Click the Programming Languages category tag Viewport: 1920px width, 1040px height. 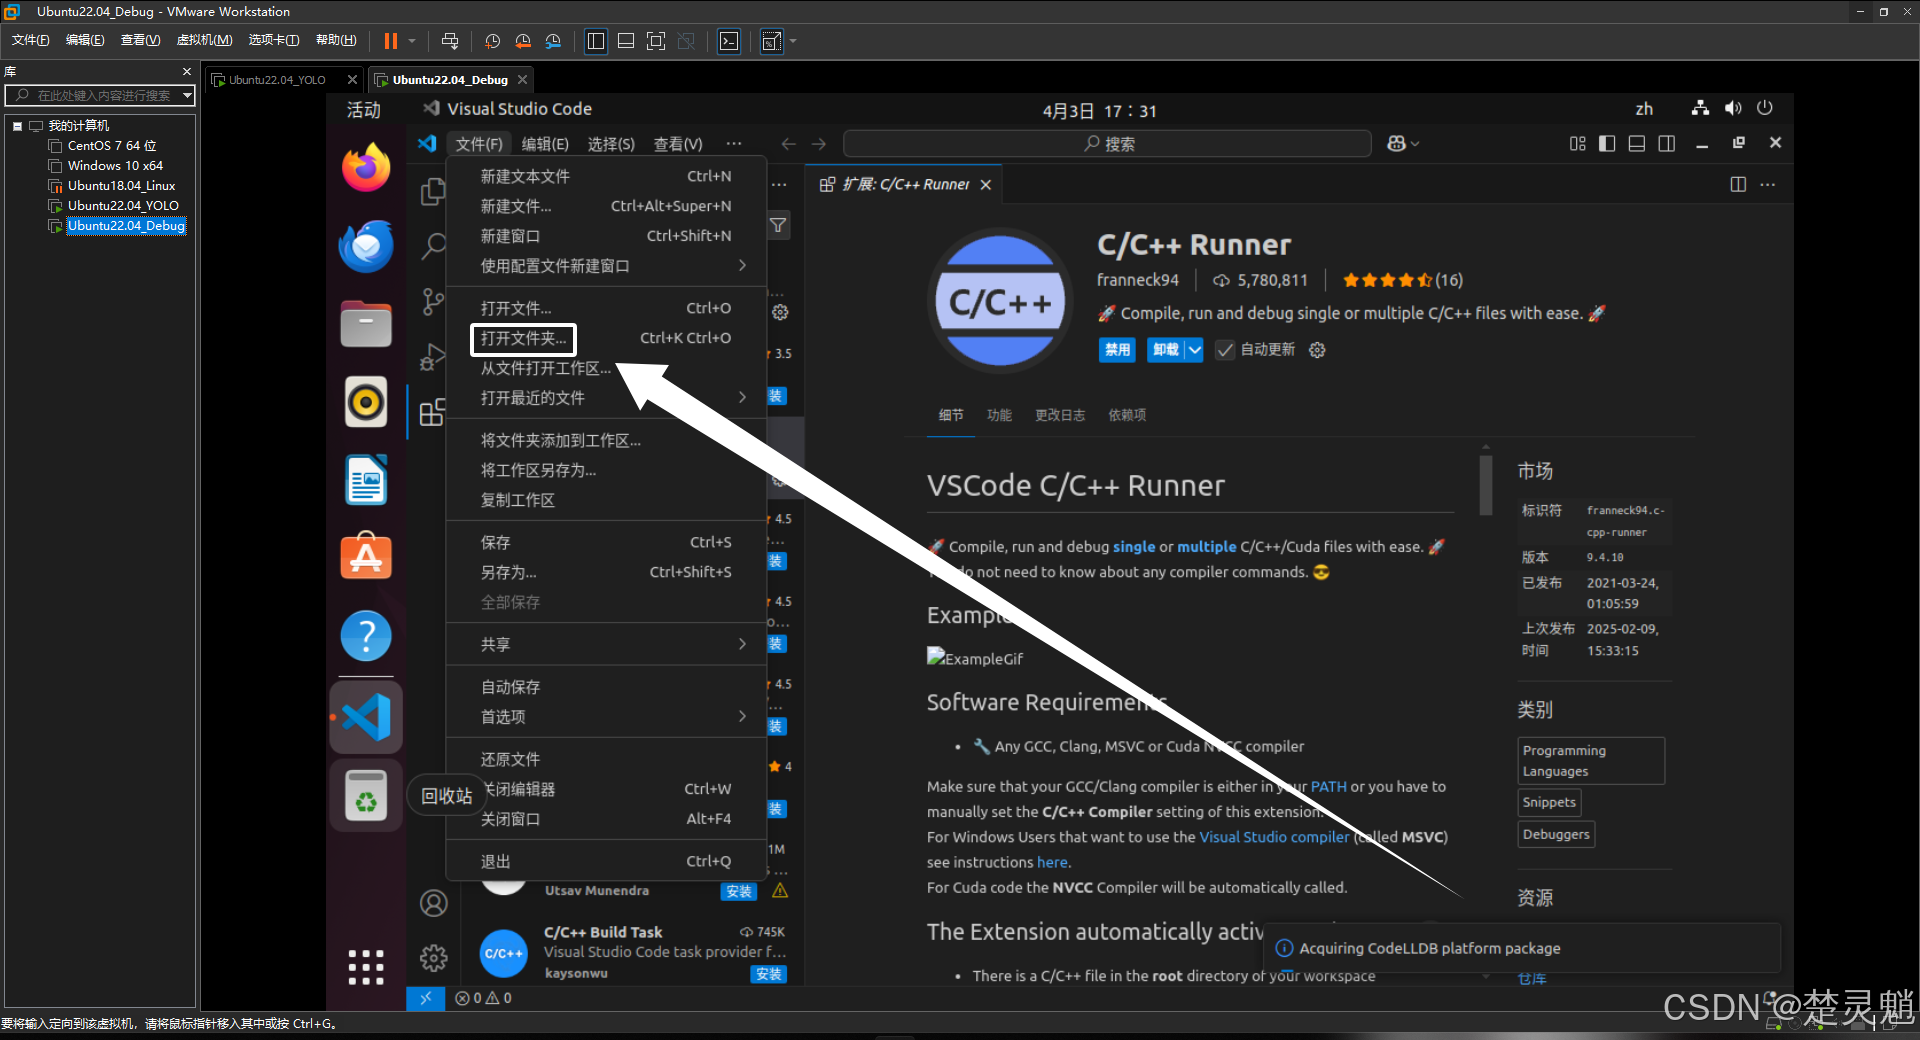1590,761
